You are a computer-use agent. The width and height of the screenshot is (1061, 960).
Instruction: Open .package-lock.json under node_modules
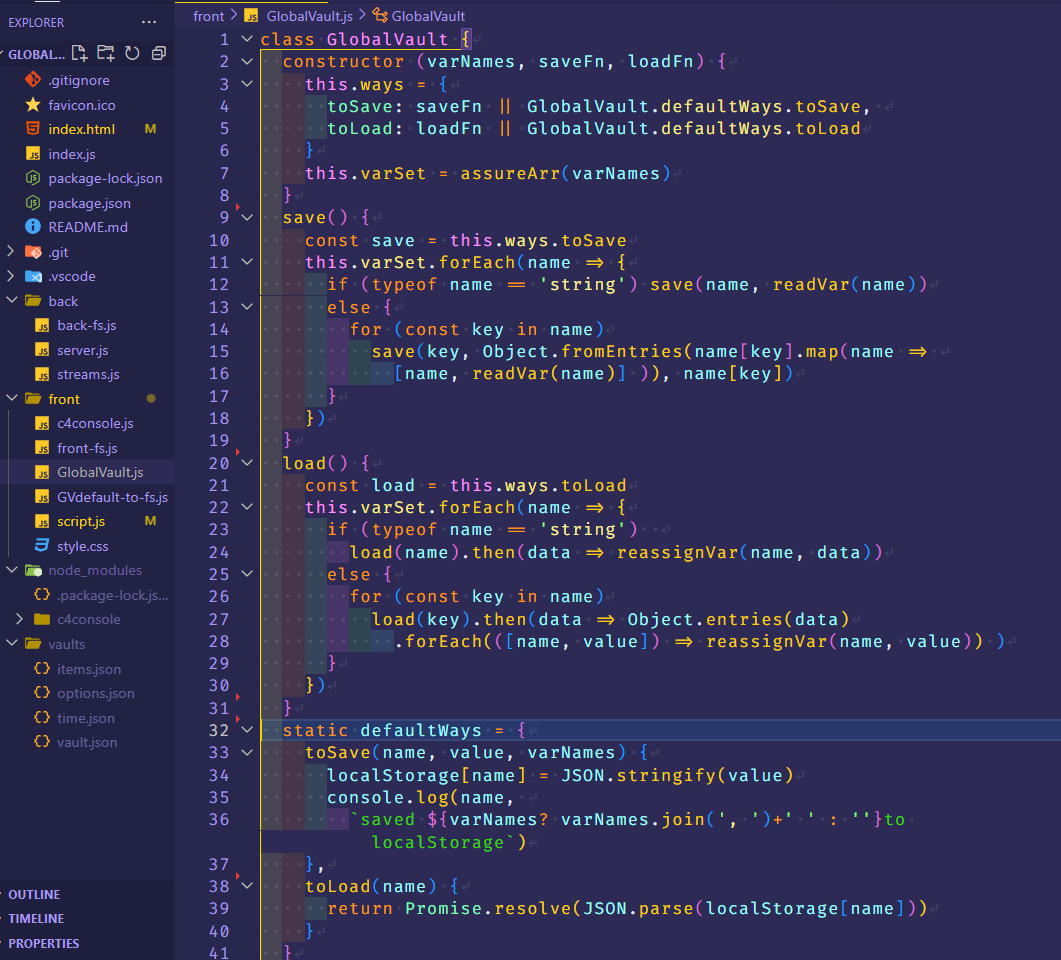[x=112, y=595]
